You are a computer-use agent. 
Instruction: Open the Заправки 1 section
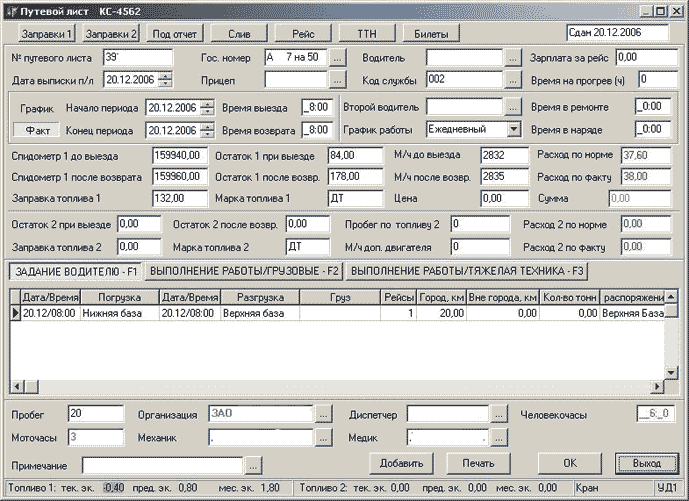[47, 33]
